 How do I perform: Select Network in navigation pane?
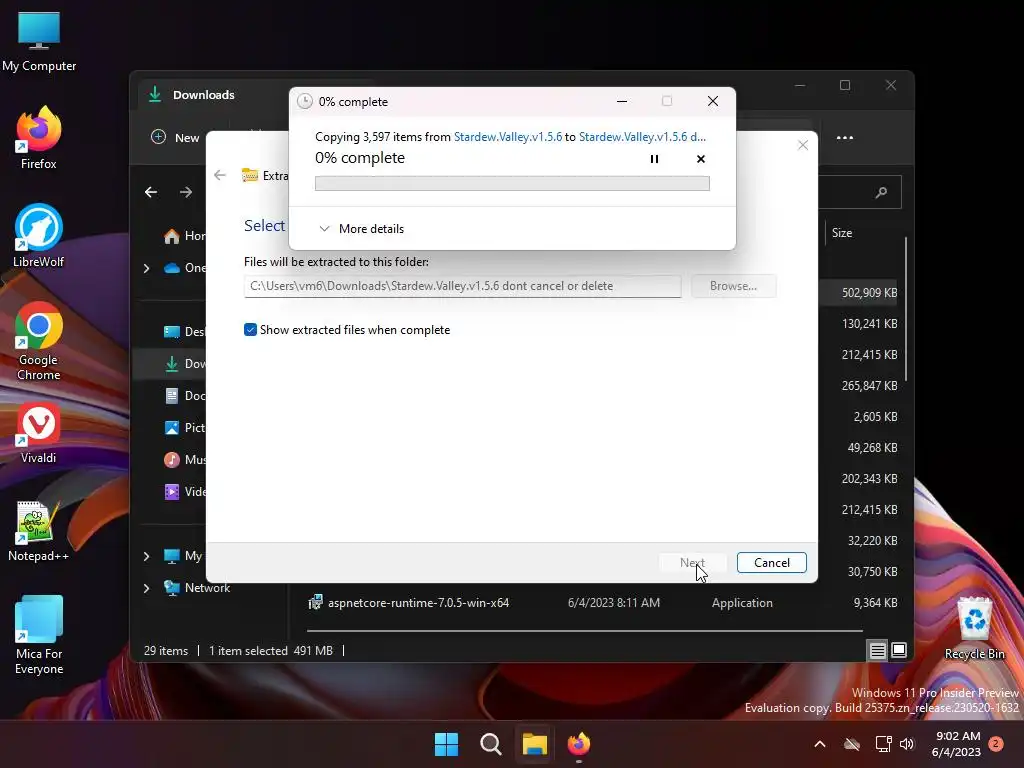197,588
